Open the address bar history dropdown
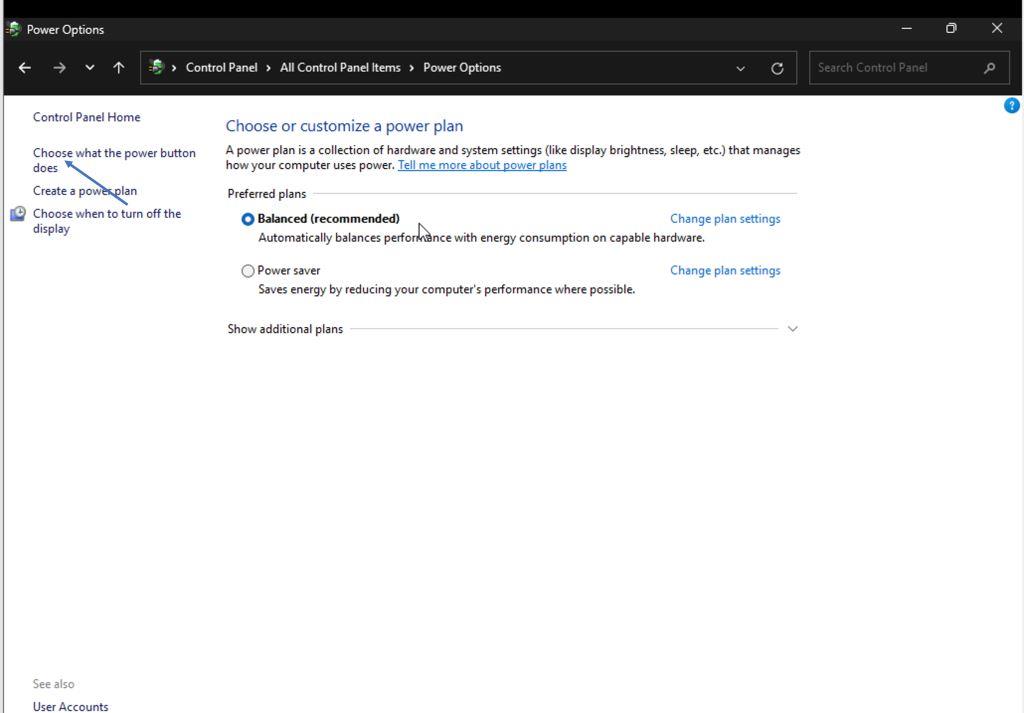This screenshot has height=713, width=1024. tap(740, 68)
